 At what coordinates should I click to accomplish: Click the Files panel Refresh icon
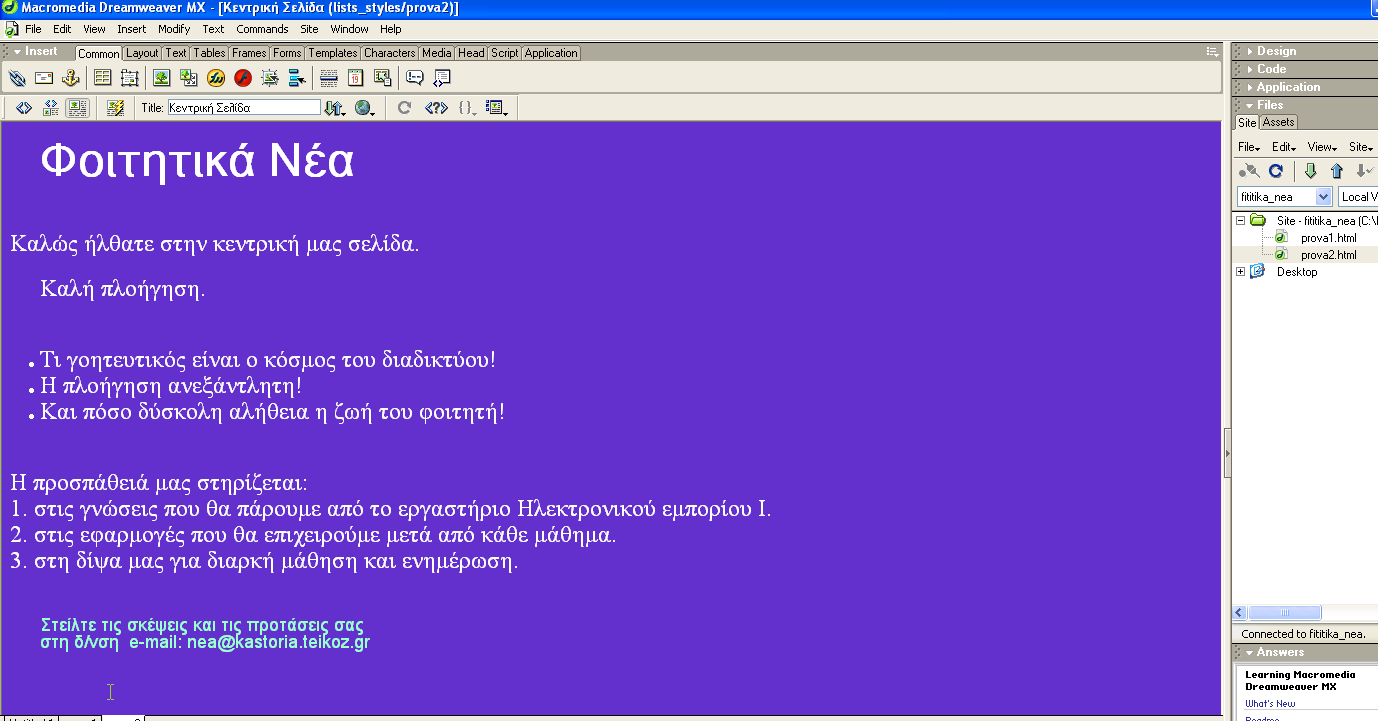[x=1275, y=171]
